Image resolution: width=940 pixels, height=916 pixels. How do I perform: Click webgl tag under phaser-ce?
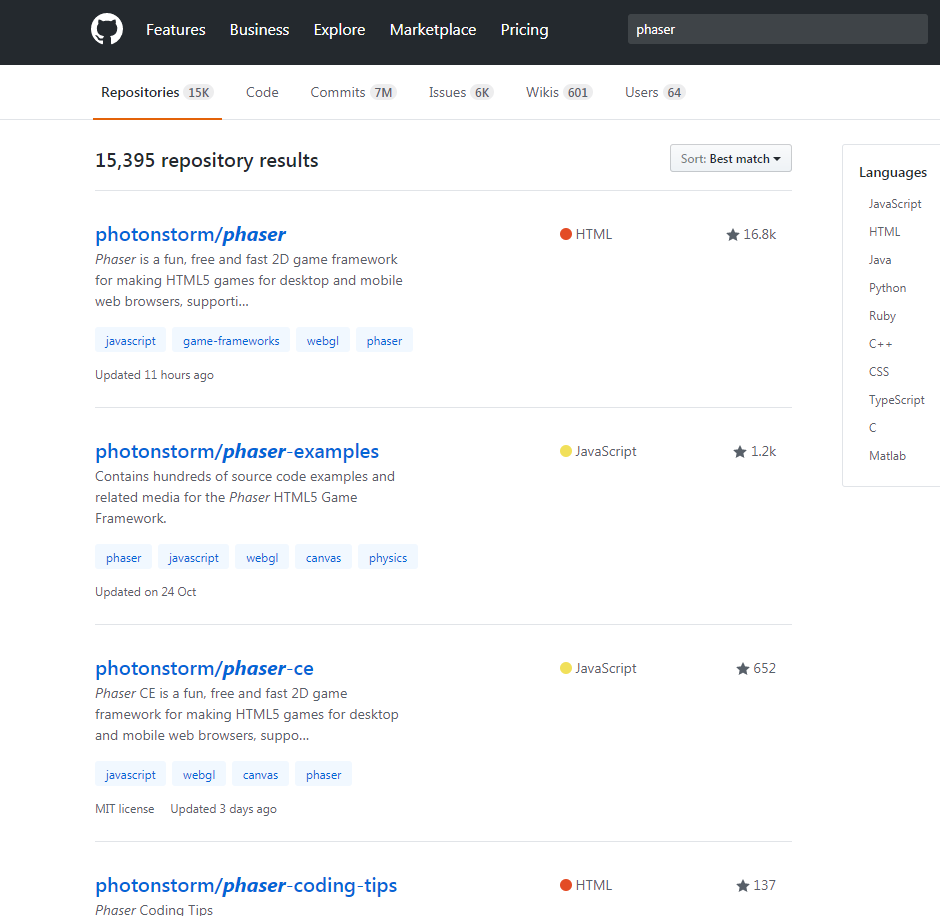199,774
